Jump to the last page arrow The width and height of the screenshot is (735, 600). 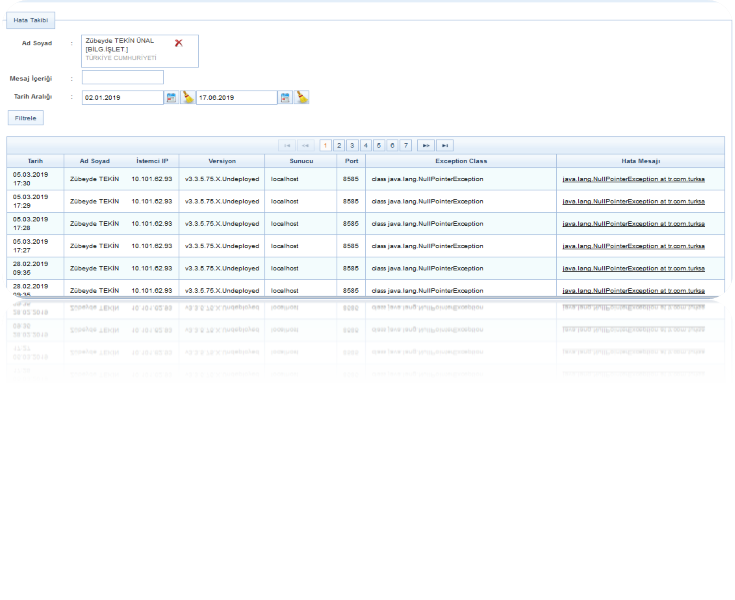(x=445, y=146)
